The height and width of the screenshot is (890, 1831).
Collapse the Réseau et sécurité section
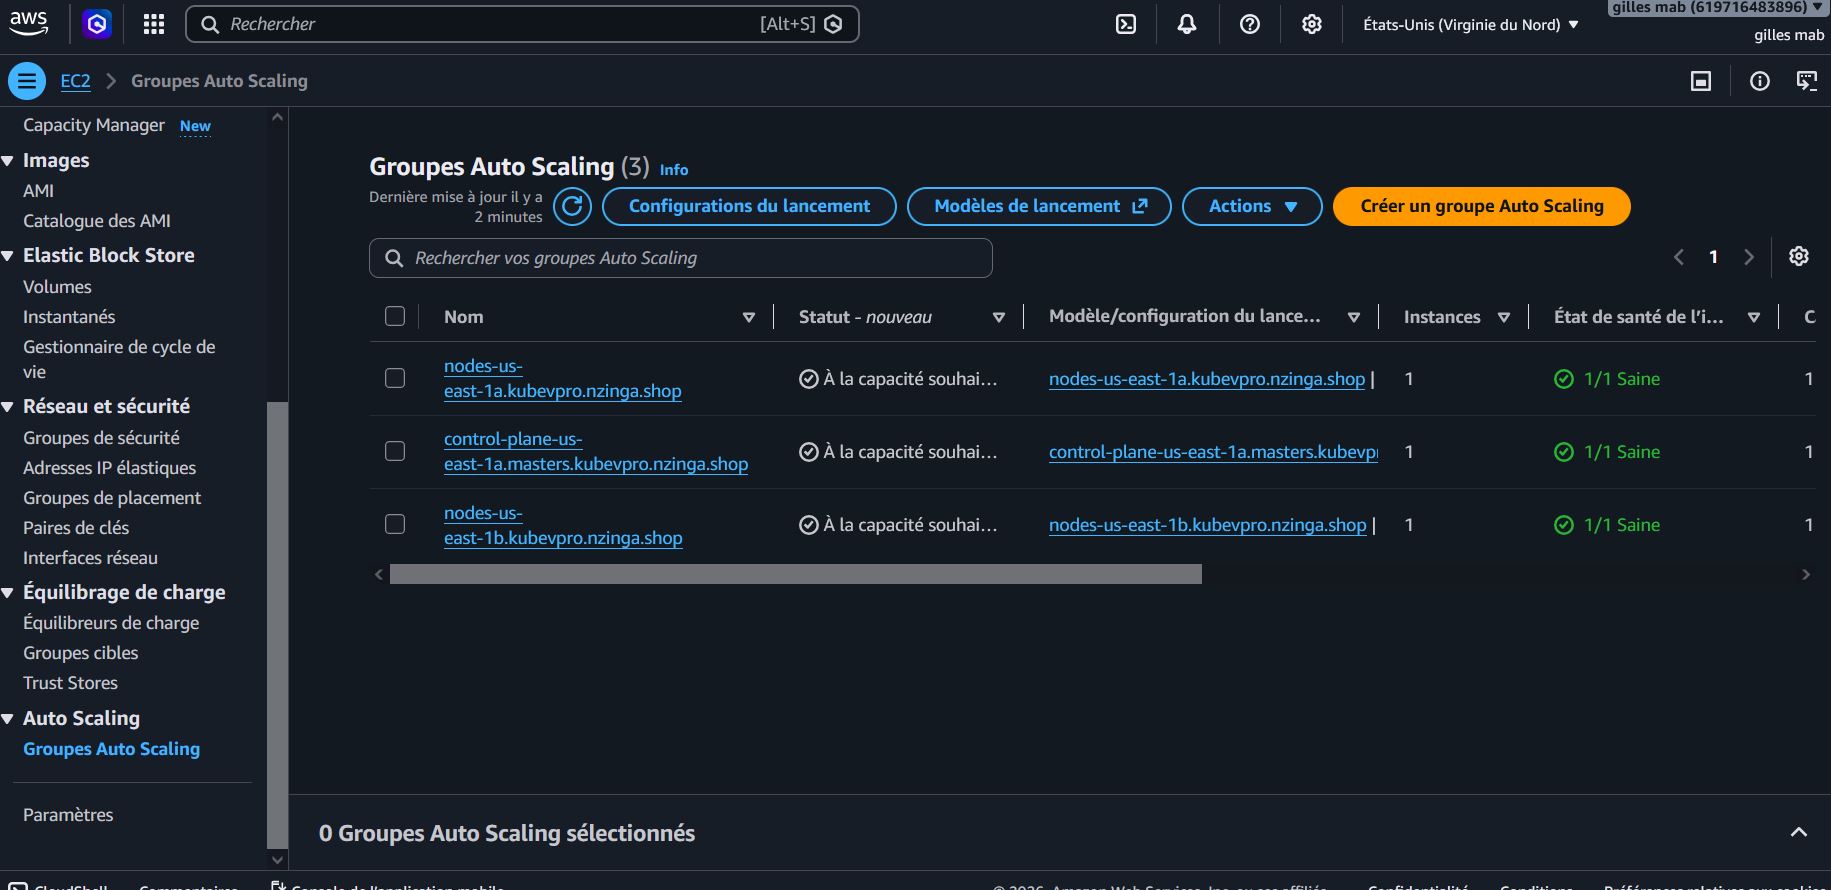[x=8, y=407]
